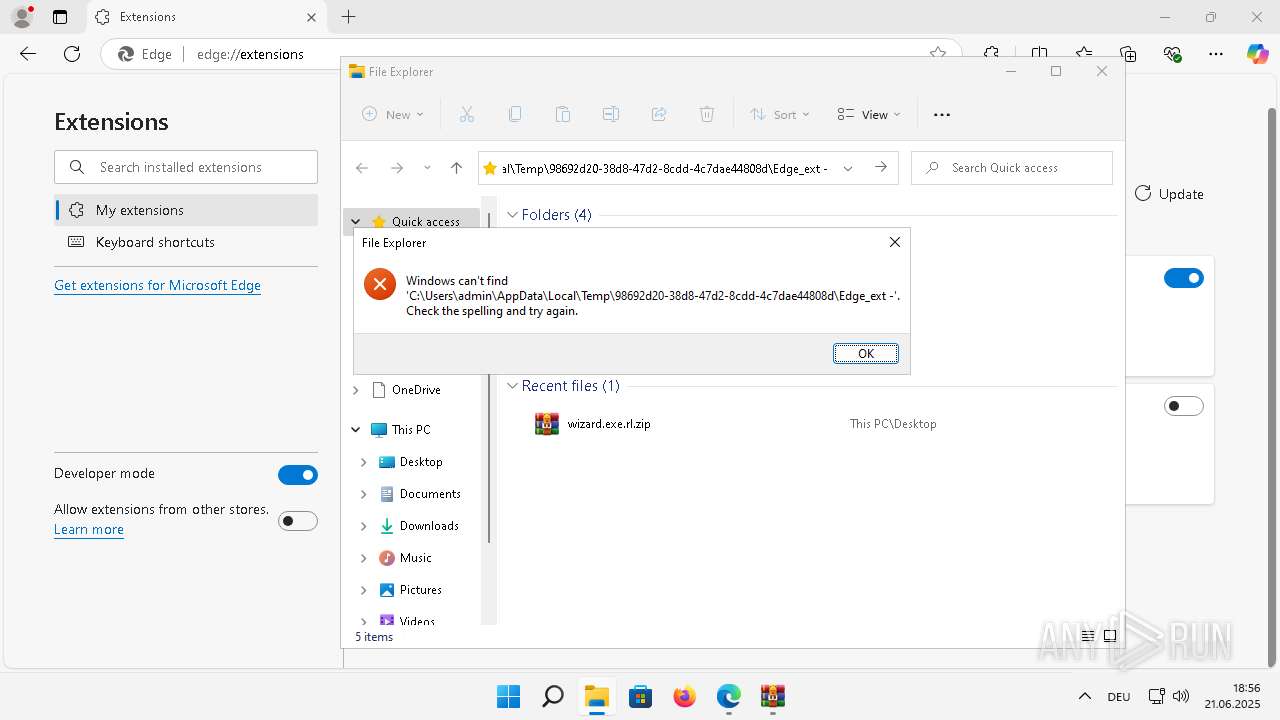
Task: Expand the Downloads tree node
Action: click(363, 526)
